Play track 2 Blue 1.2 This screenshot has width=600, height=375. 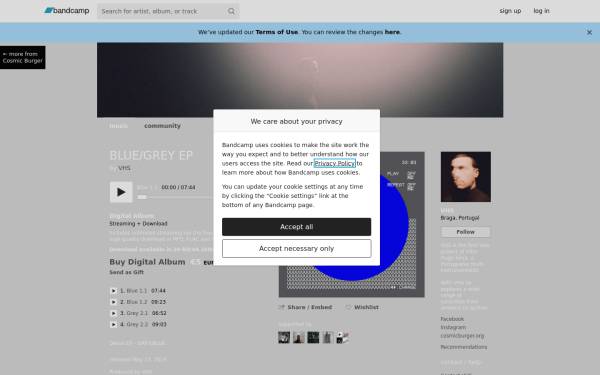pyautogui.click(x=113, y=302)
